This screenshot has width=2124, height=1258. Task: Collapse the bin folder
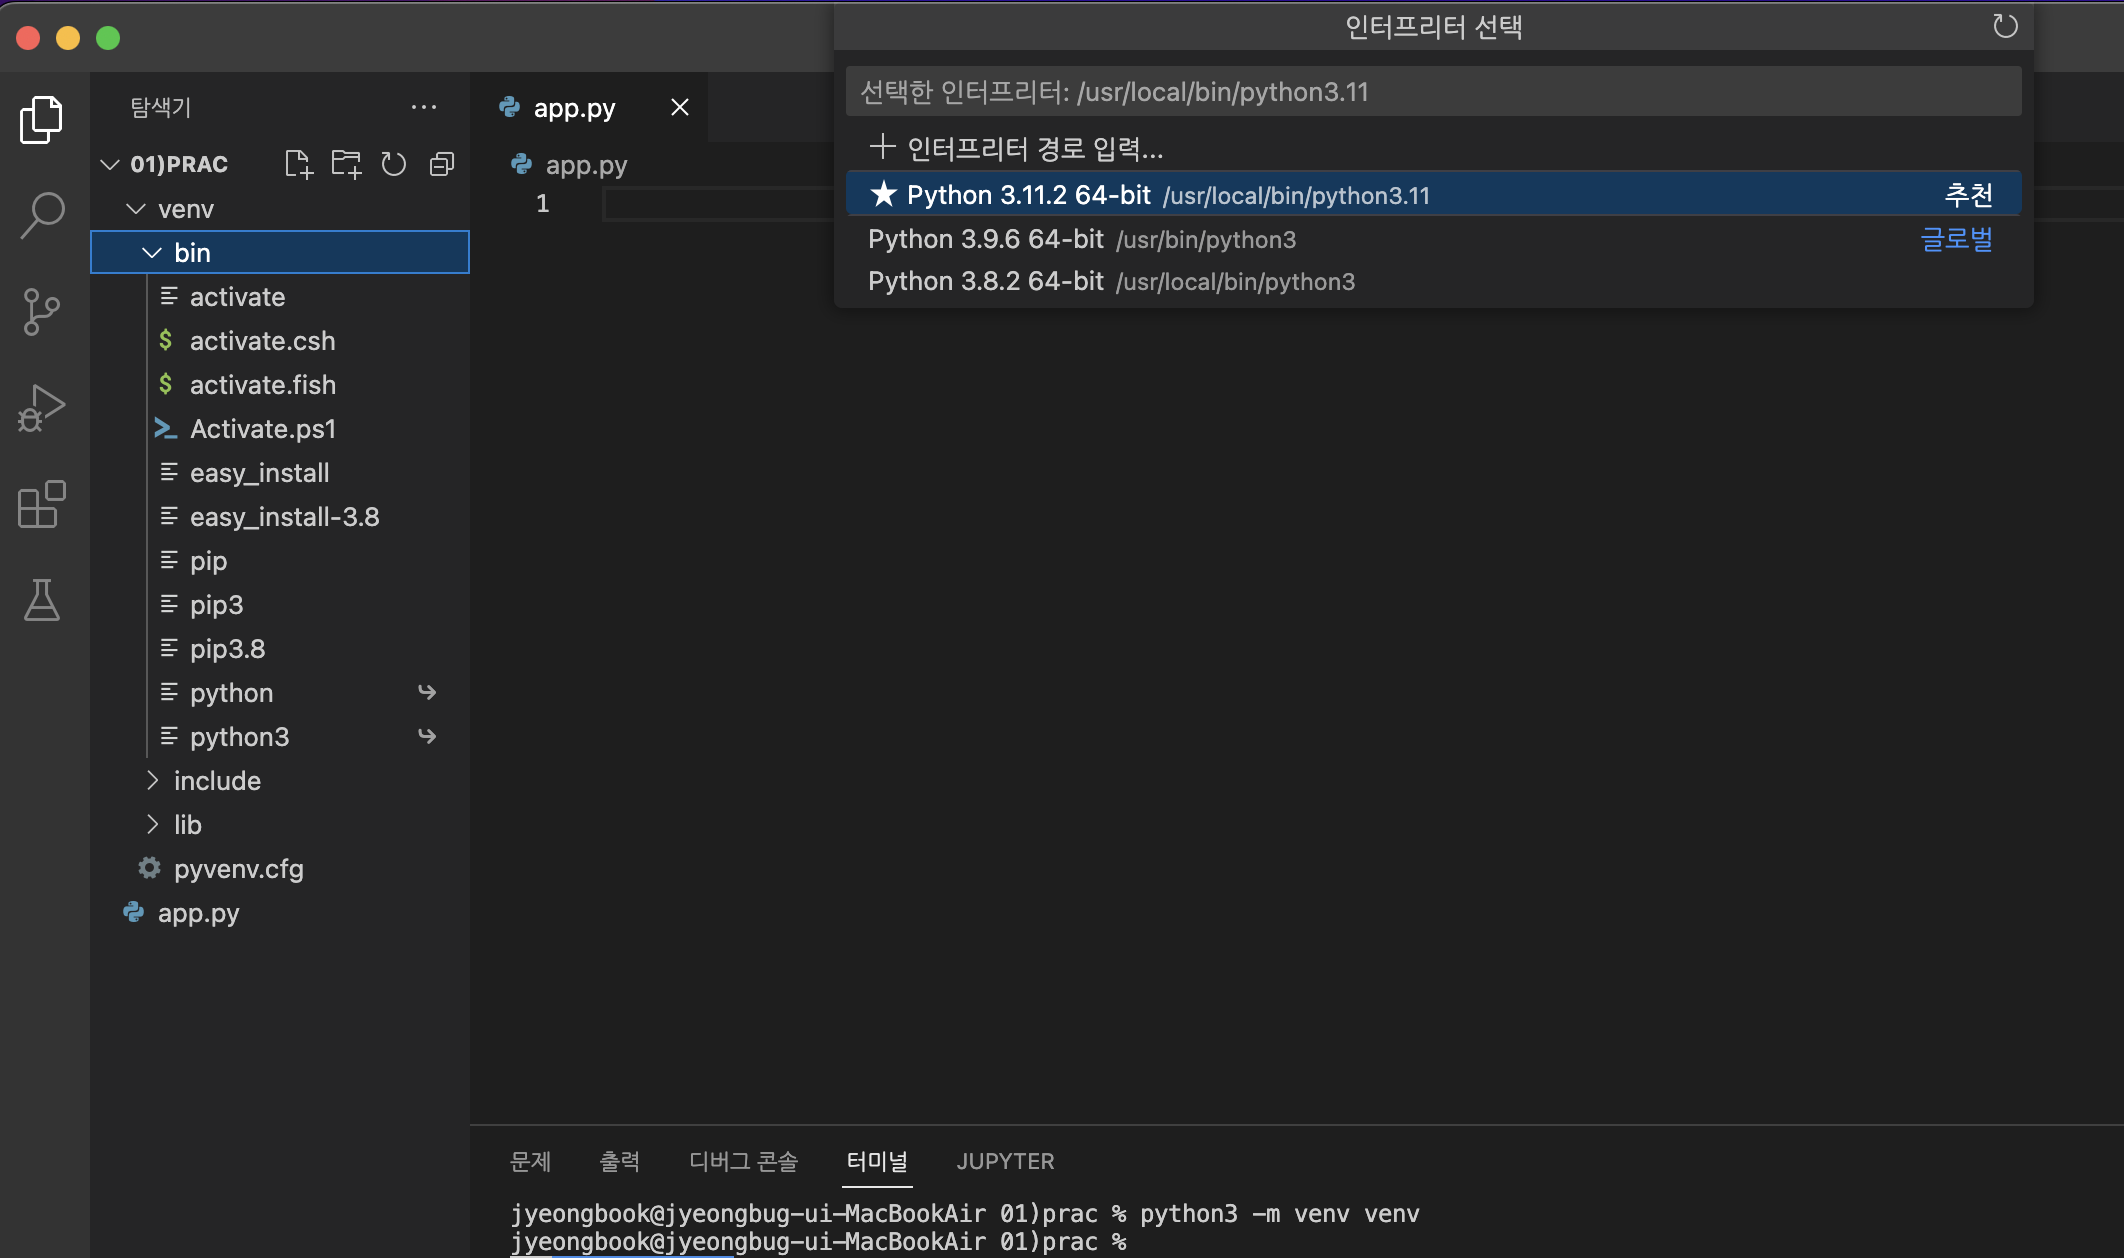click(152, 252)
